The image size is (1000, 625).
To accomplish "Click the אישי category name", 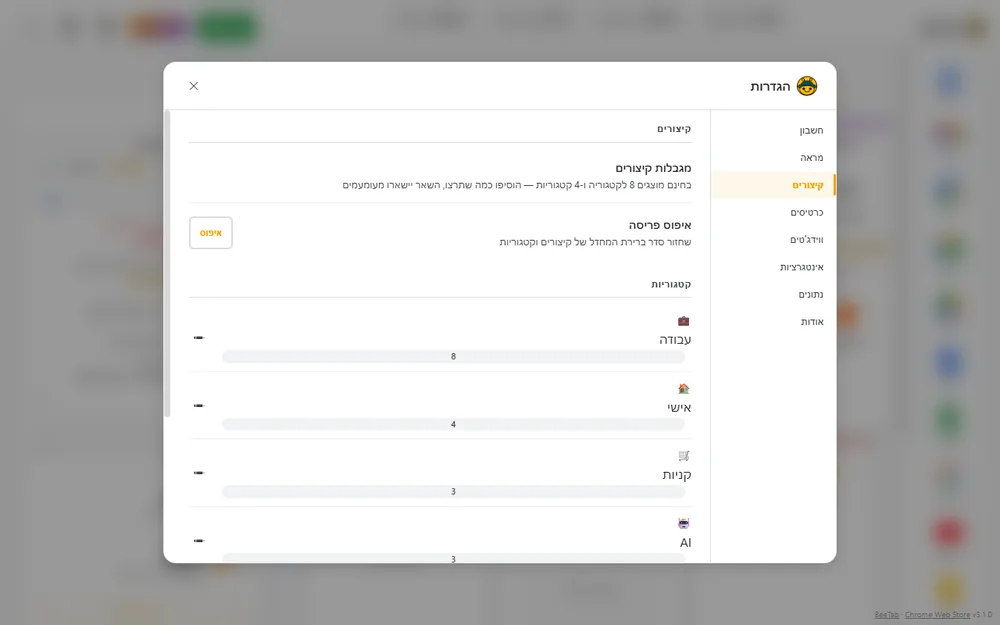I will point(679,408).
